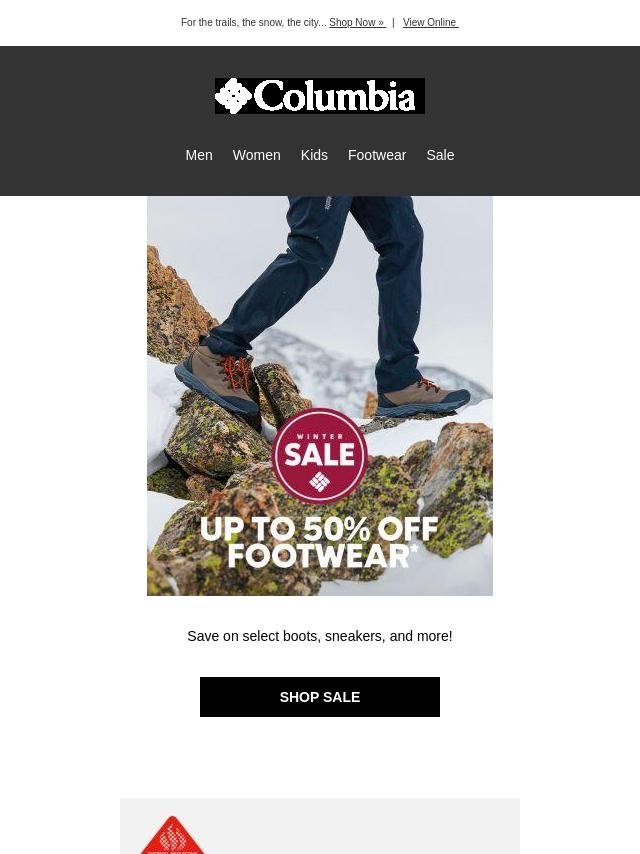Click the Up to 50% Off Footwear headline
The height and width of the screenshot is (854, 640).
click(x=320, y=542)
